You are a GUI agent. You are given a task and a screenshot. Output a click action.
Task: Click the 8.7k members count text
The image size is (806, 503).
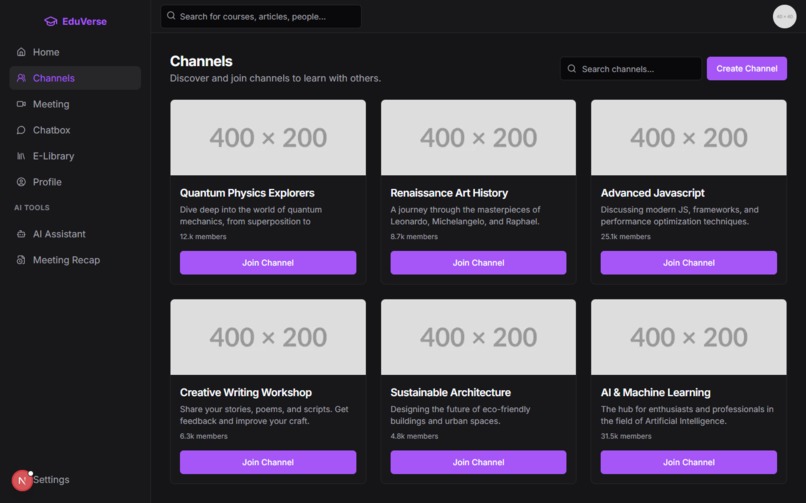click(x=414, y=236)
